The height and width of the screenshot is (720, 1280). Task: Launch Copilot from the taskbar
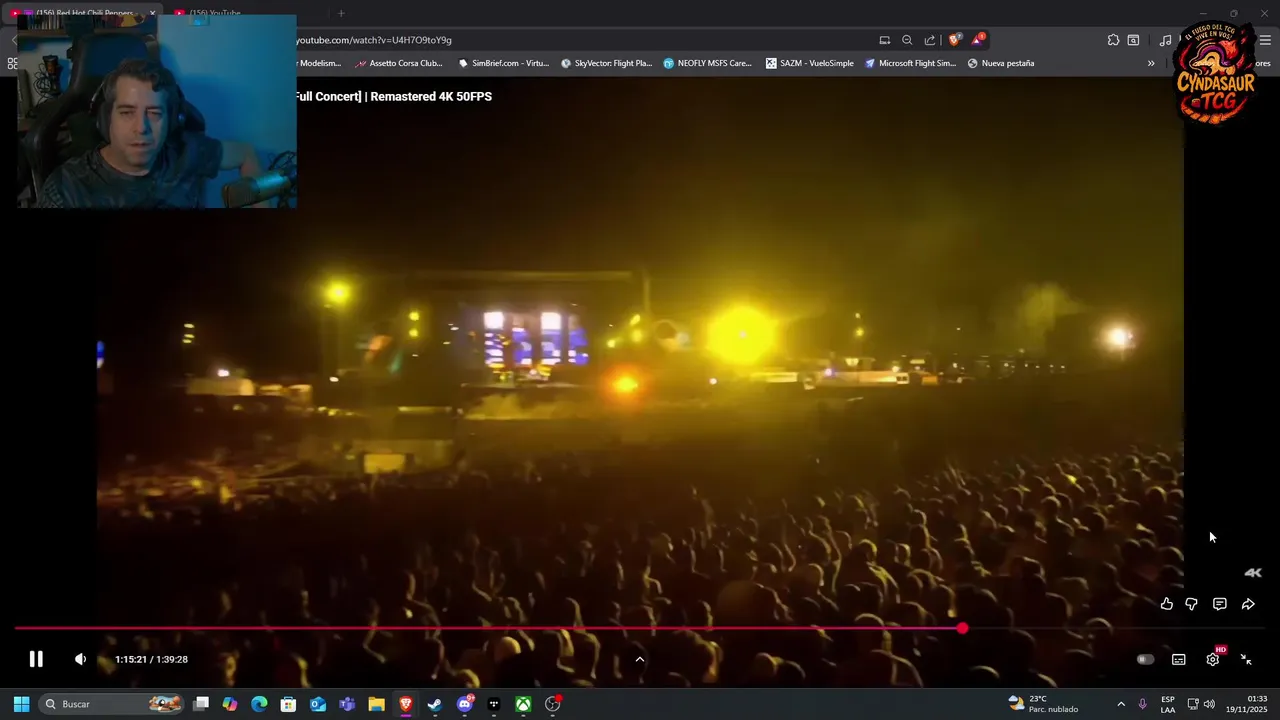click(230, 704)
